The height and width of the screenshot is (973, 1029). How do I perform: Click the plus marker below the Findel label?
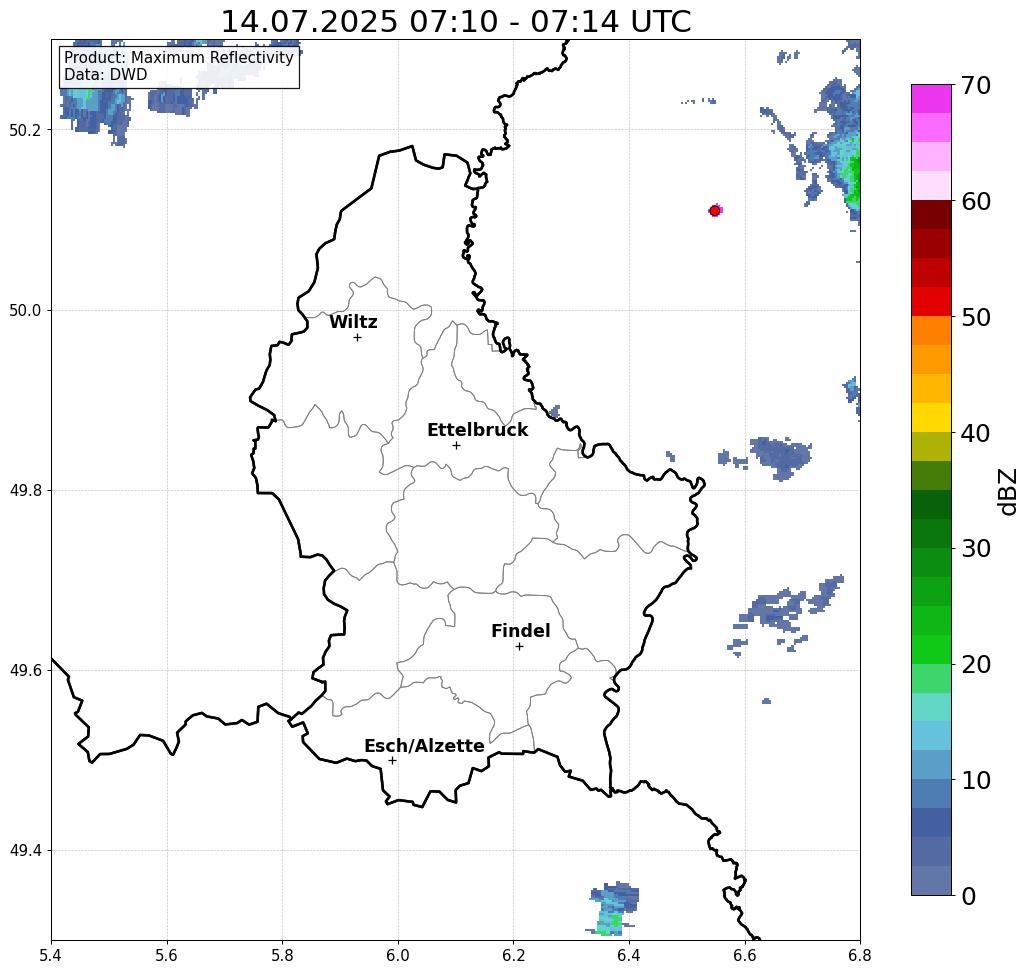coord(519,646)
